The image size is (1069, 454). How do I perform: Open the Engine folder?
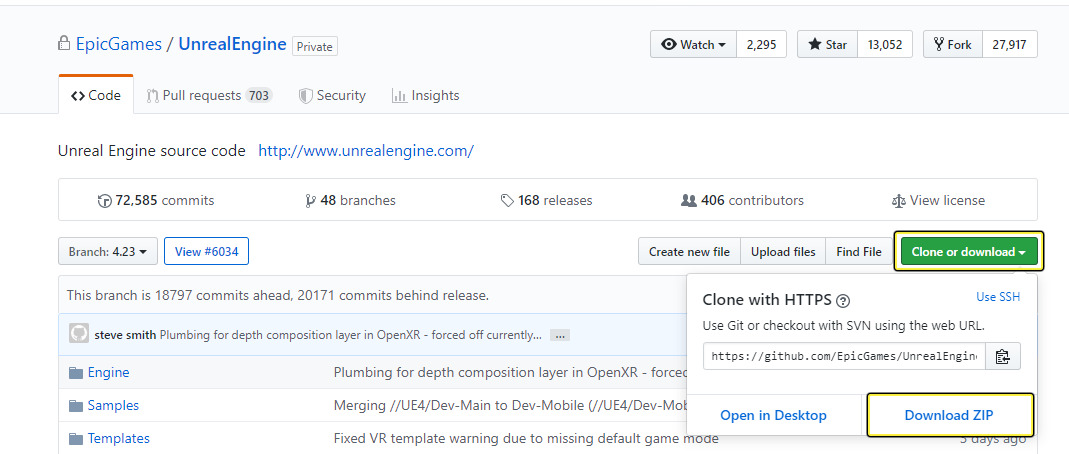click(x=108, y=373)
